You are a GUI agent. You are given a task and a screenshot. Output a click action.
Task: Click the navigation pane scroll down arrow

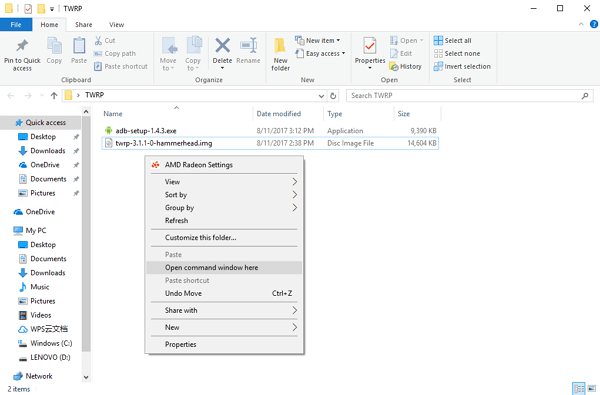click(x=86, y=377)
